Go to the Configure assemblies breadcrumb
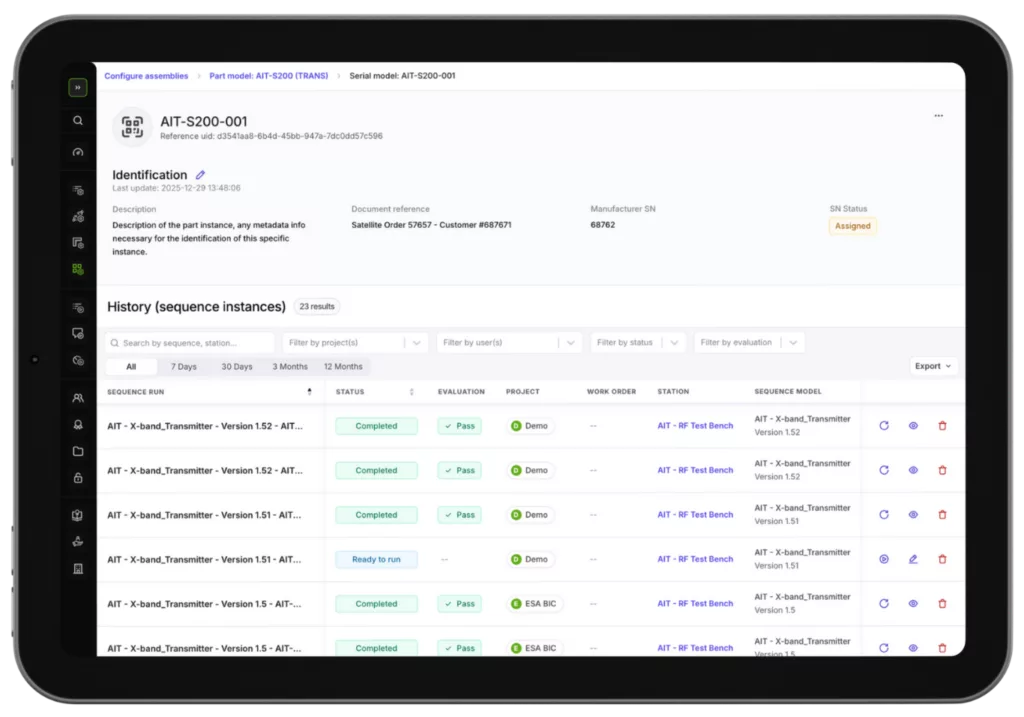 [x=146, y=76]
